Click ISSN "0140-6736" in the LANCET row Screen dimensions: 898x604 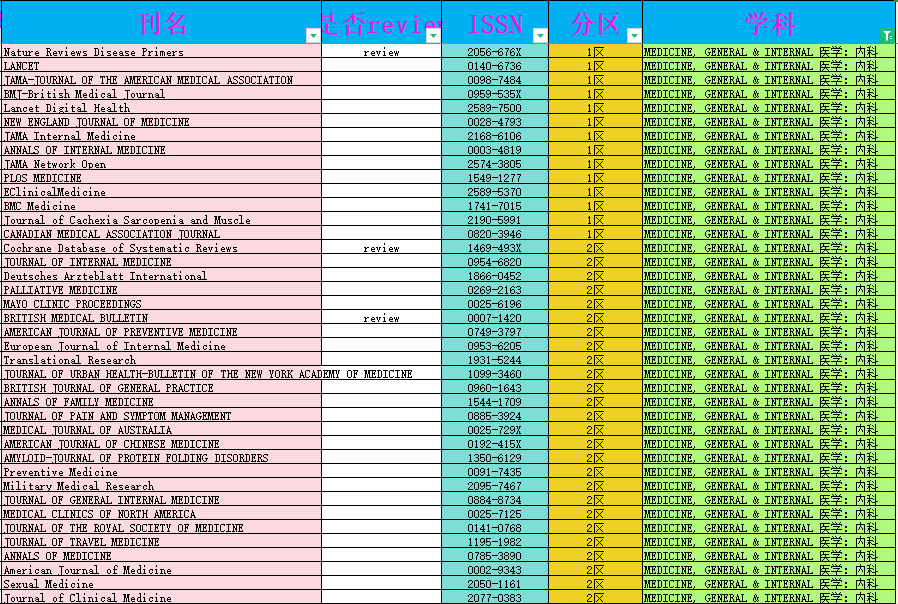point(495,66)
